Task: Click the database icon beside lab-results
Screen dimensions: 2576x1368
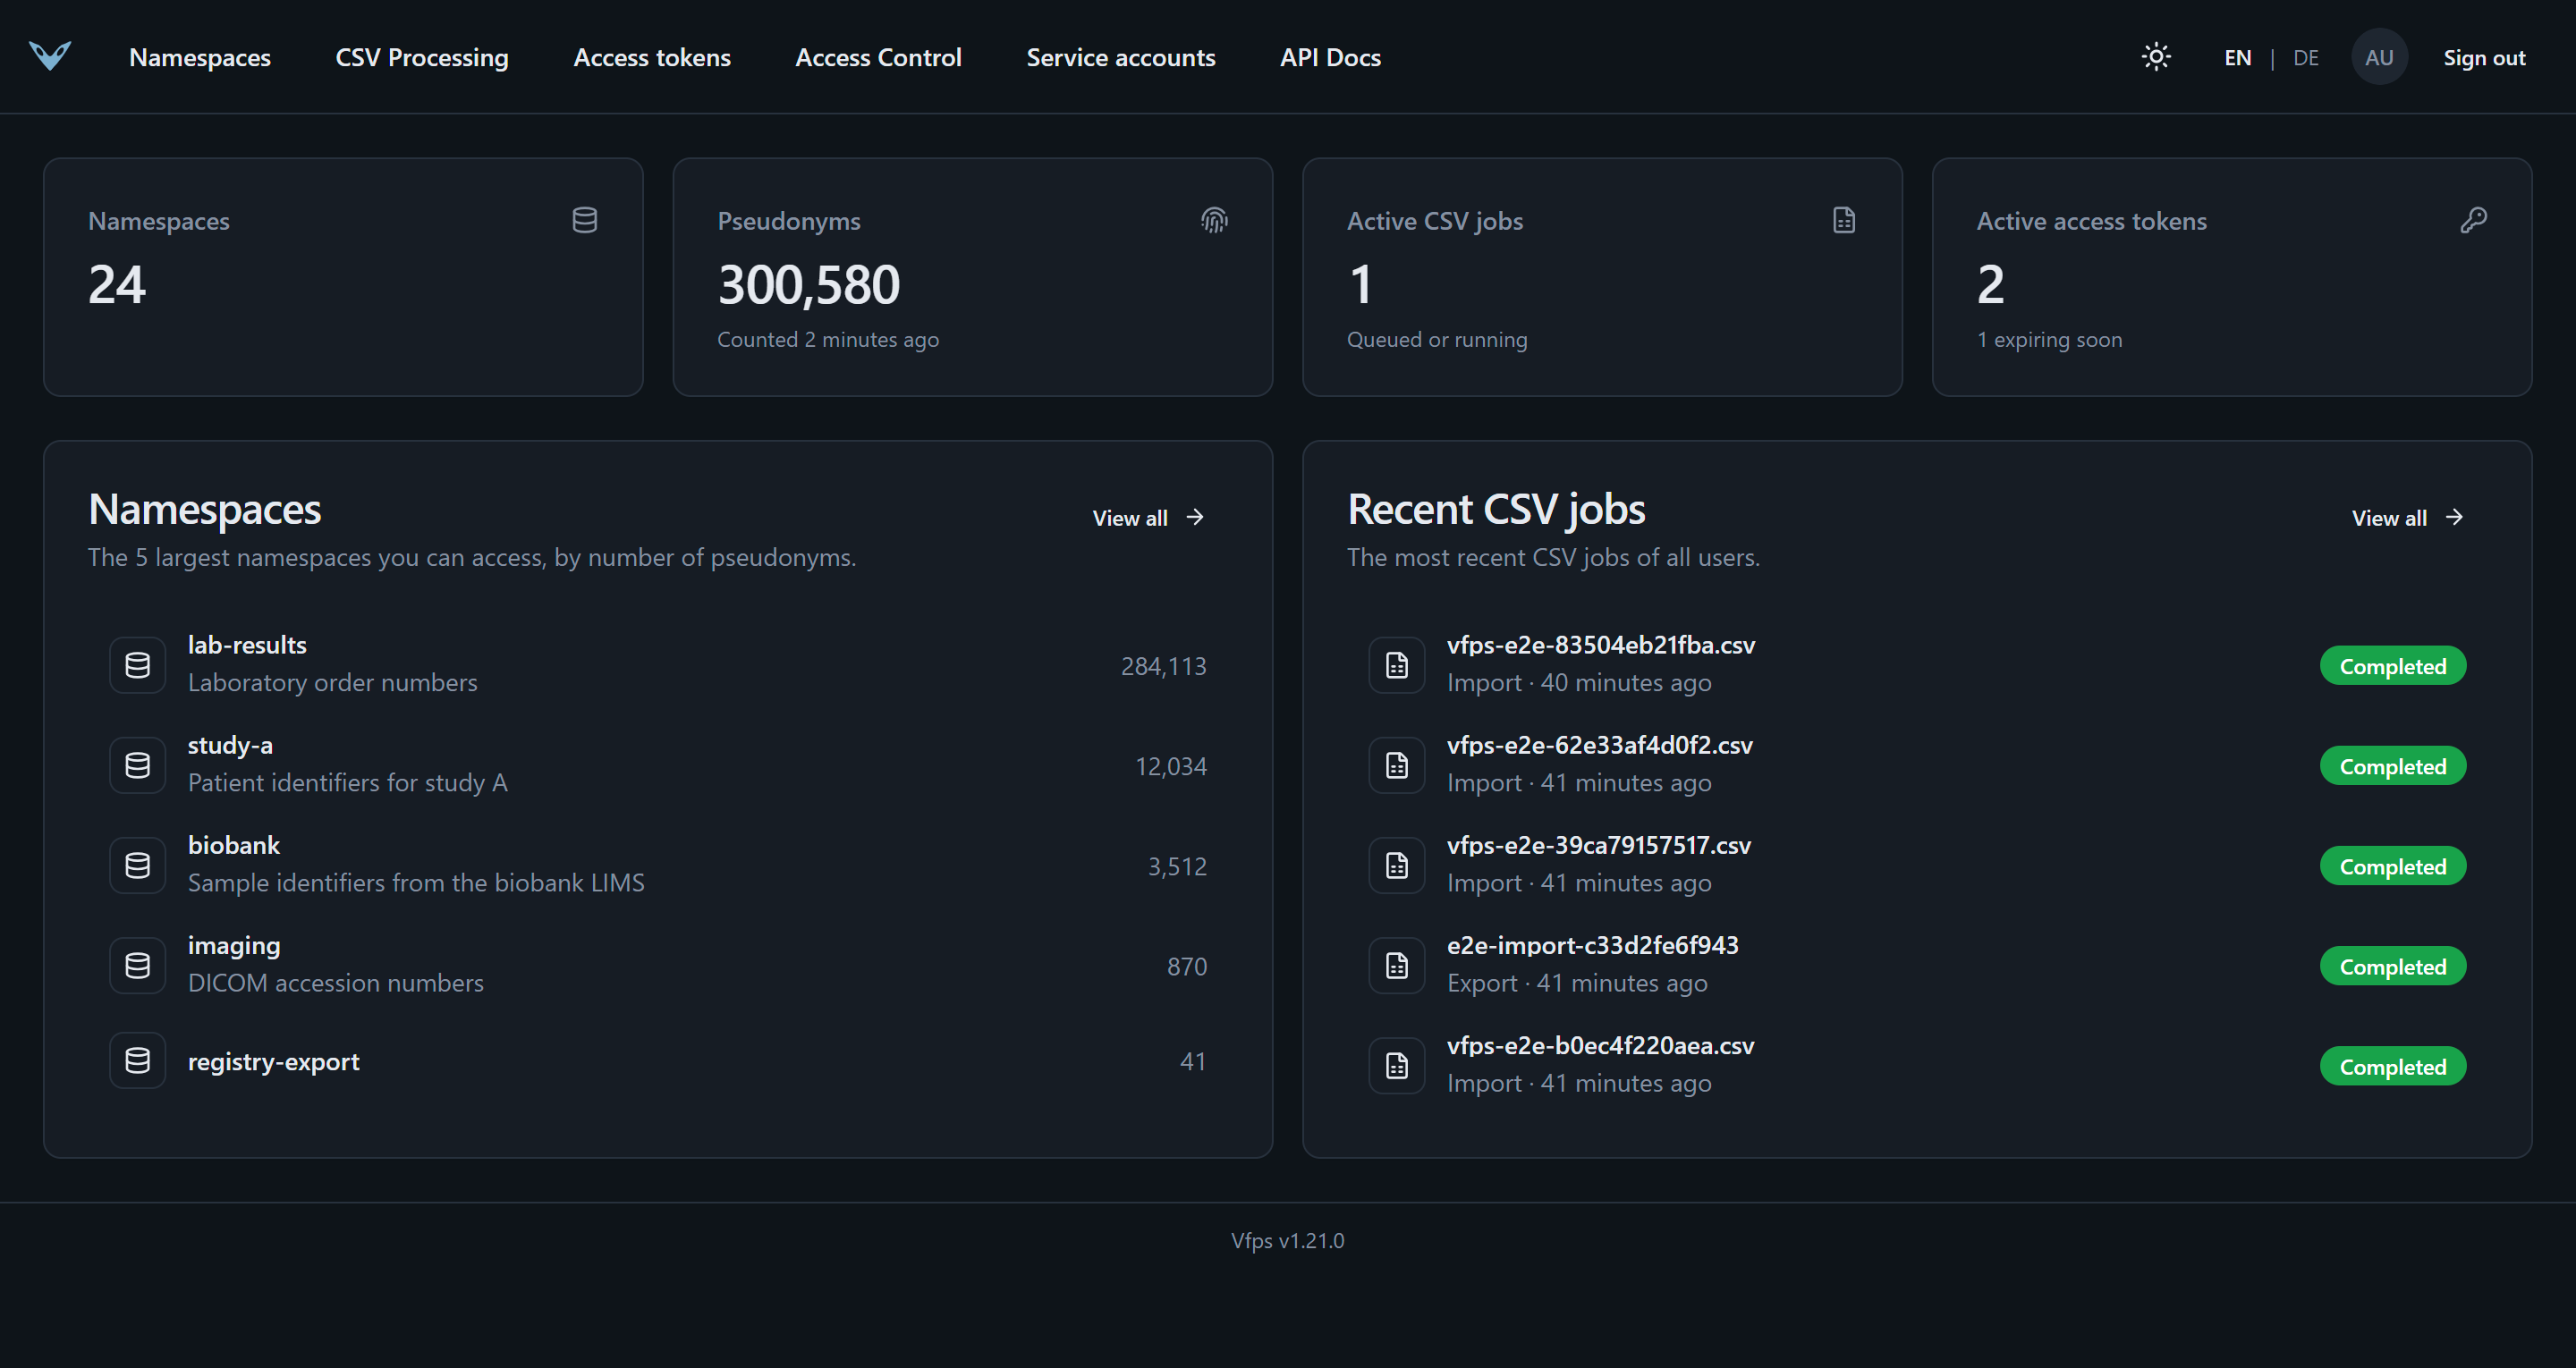Action: pyautogui.click(x=138, y=665)
